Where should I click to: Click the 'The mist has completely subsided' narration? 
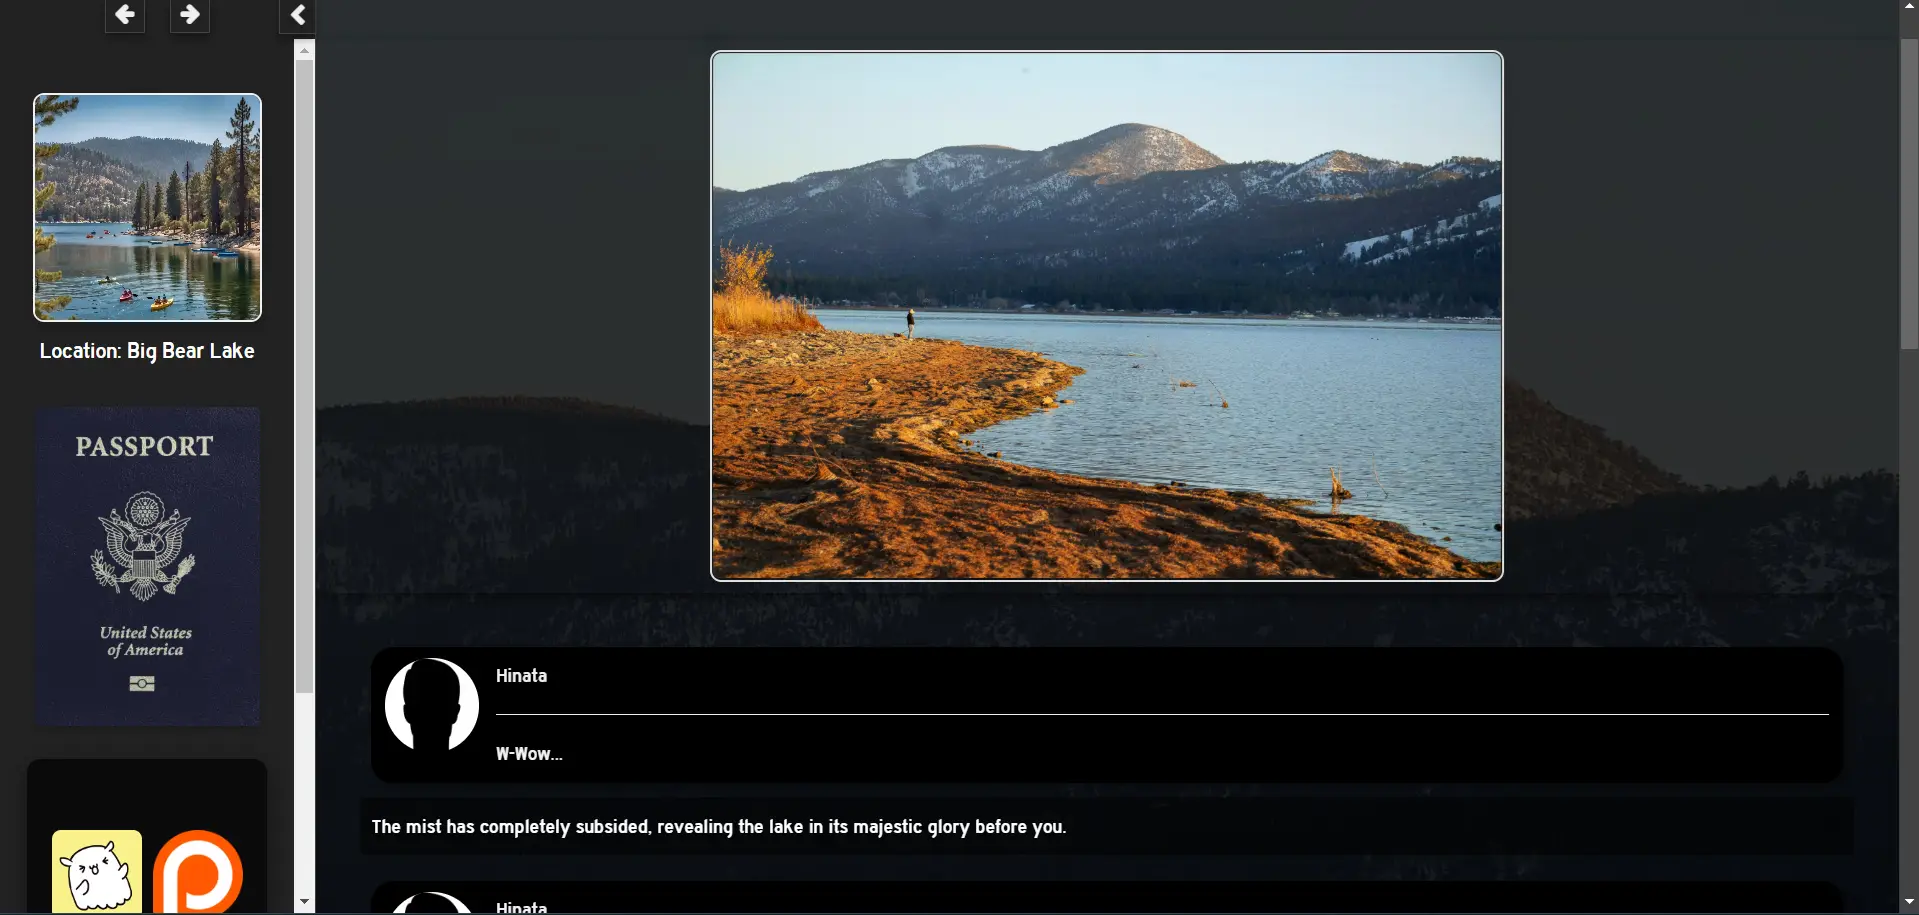(719, 827)
